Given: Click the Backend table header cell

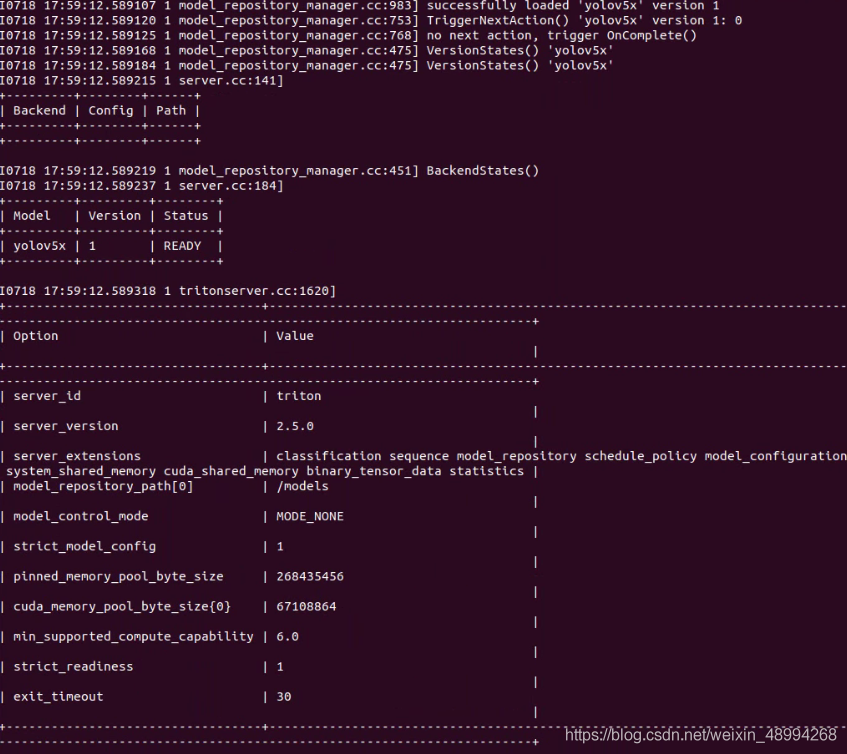Looking at the screenshot, I should click(39, 111).
